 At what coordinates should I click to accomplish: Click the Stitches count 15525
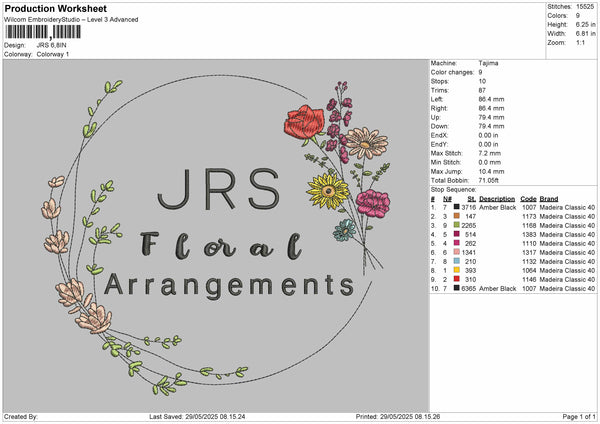coord(586,6)
